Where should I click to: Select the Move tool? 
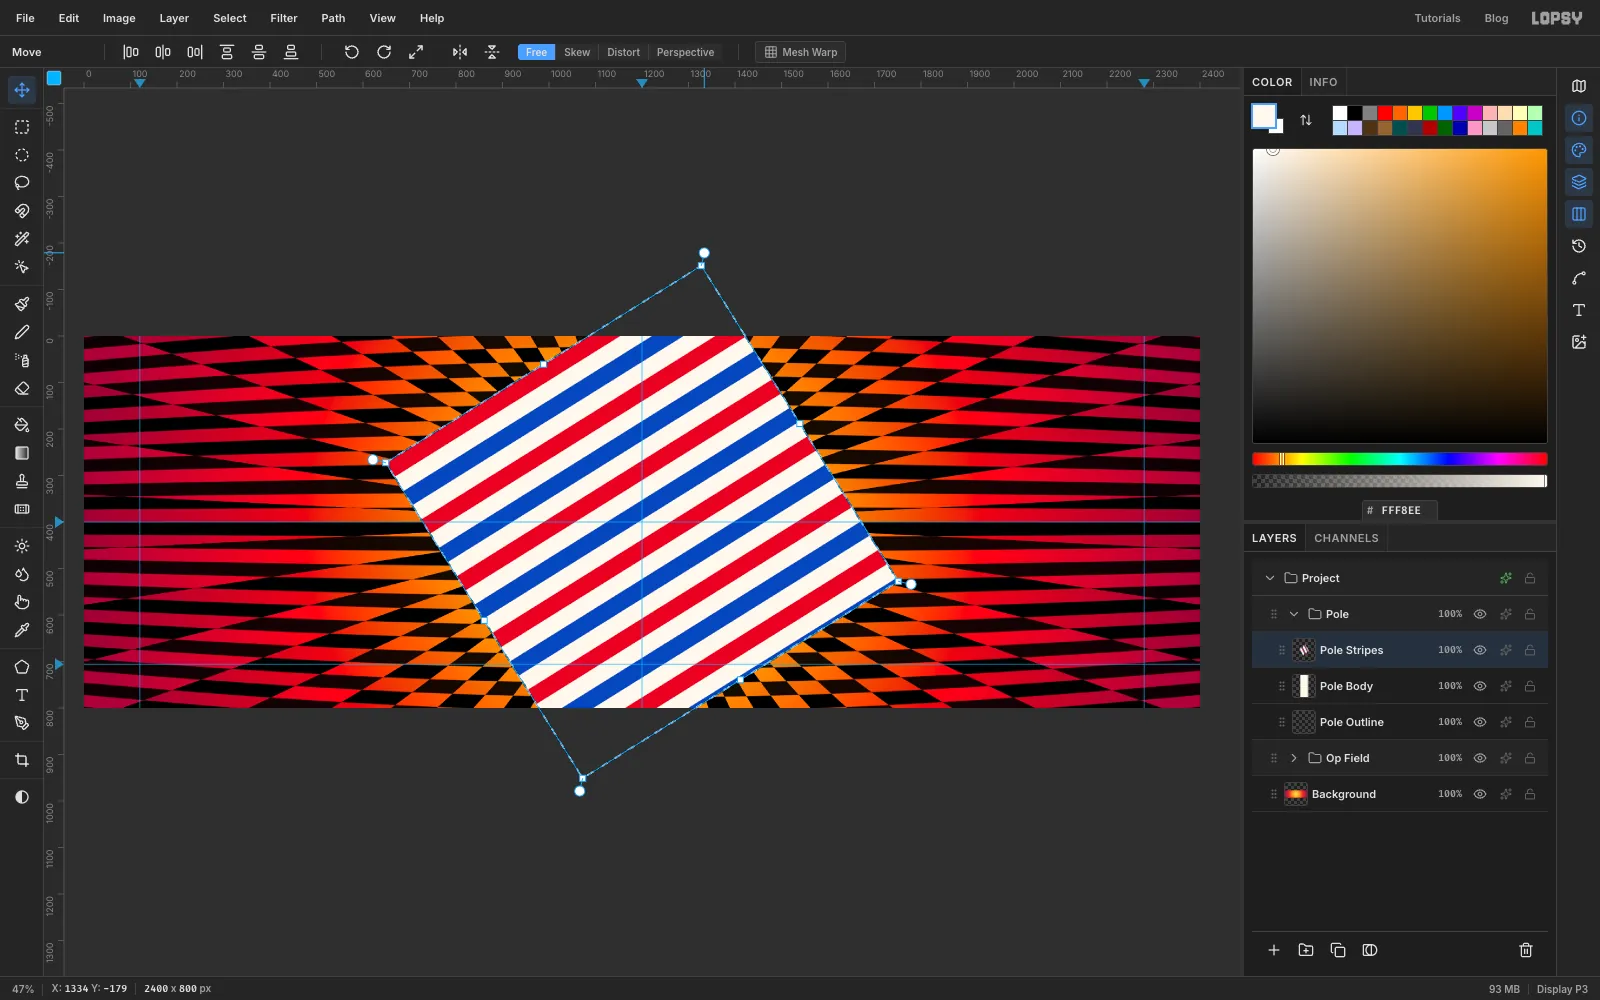click(22, 90)
